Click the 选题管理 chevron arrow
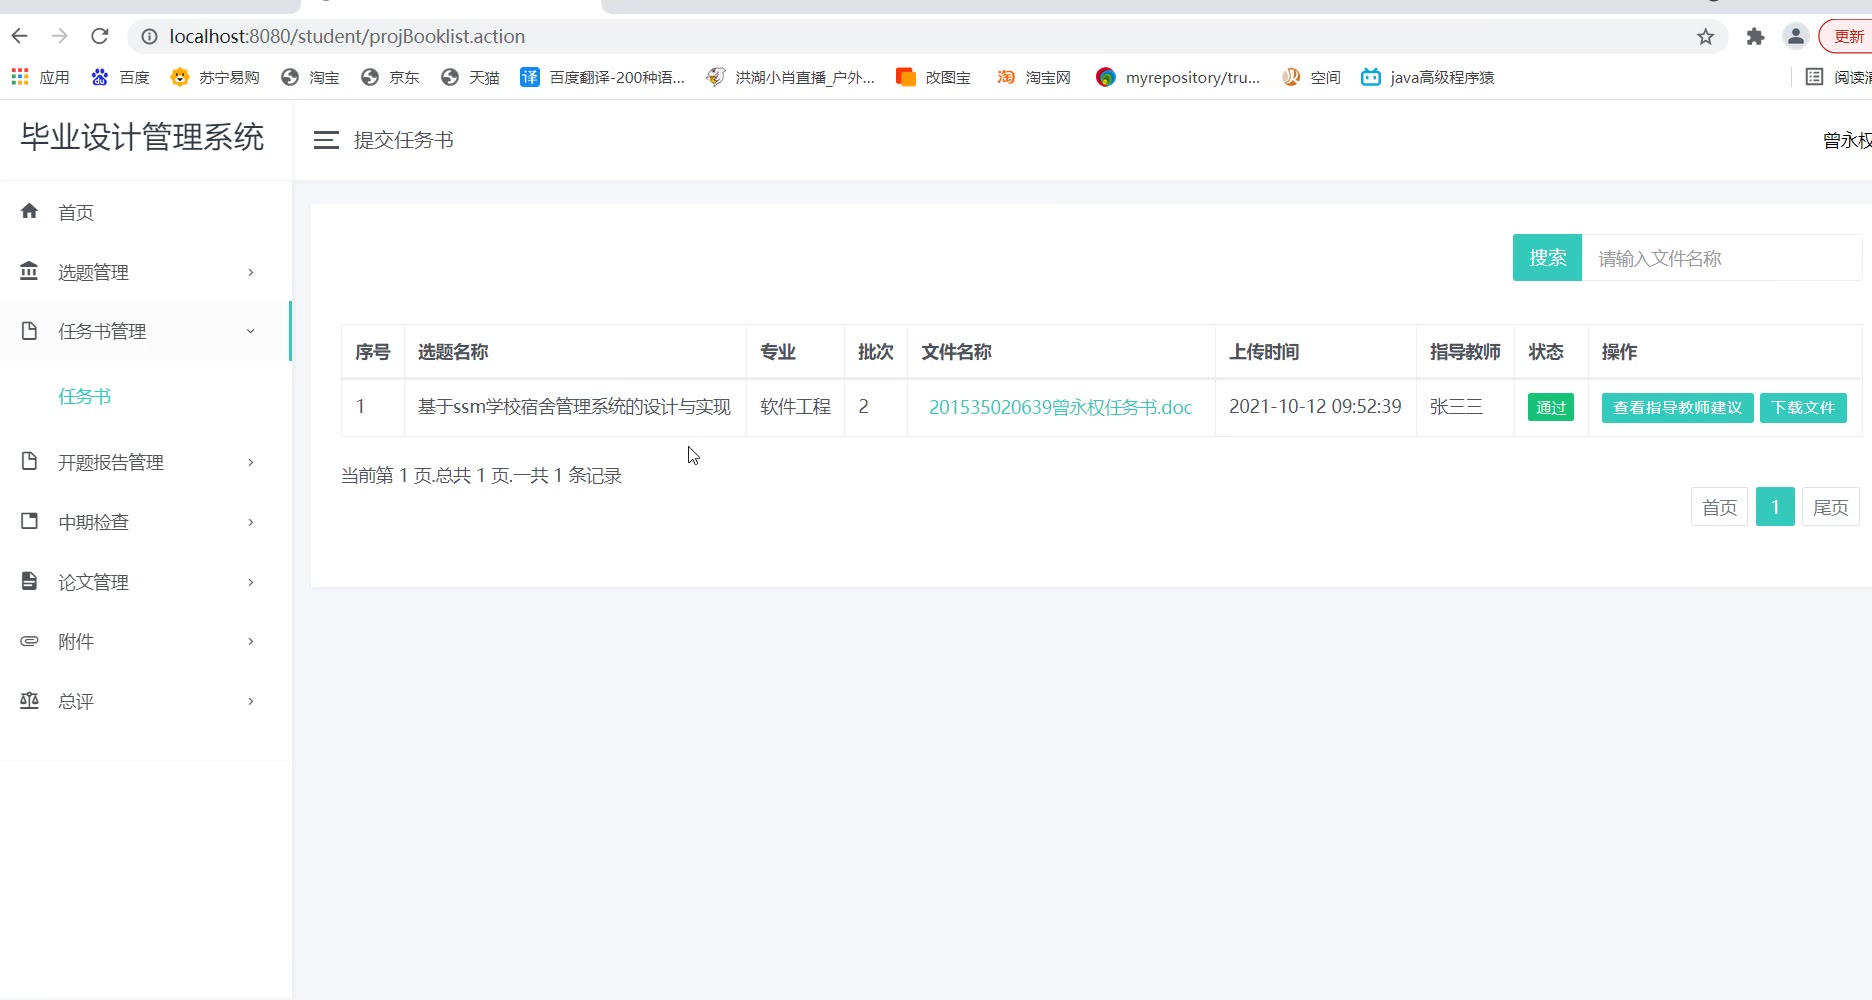This screenshot has width=1872, height=1000. coord(251,272)
